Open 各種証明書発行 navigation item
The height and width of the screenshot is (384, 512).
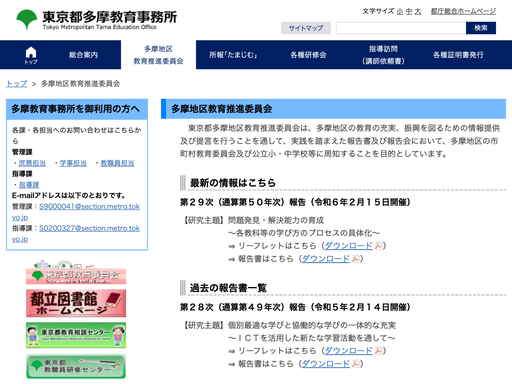[x=458, y=55]
